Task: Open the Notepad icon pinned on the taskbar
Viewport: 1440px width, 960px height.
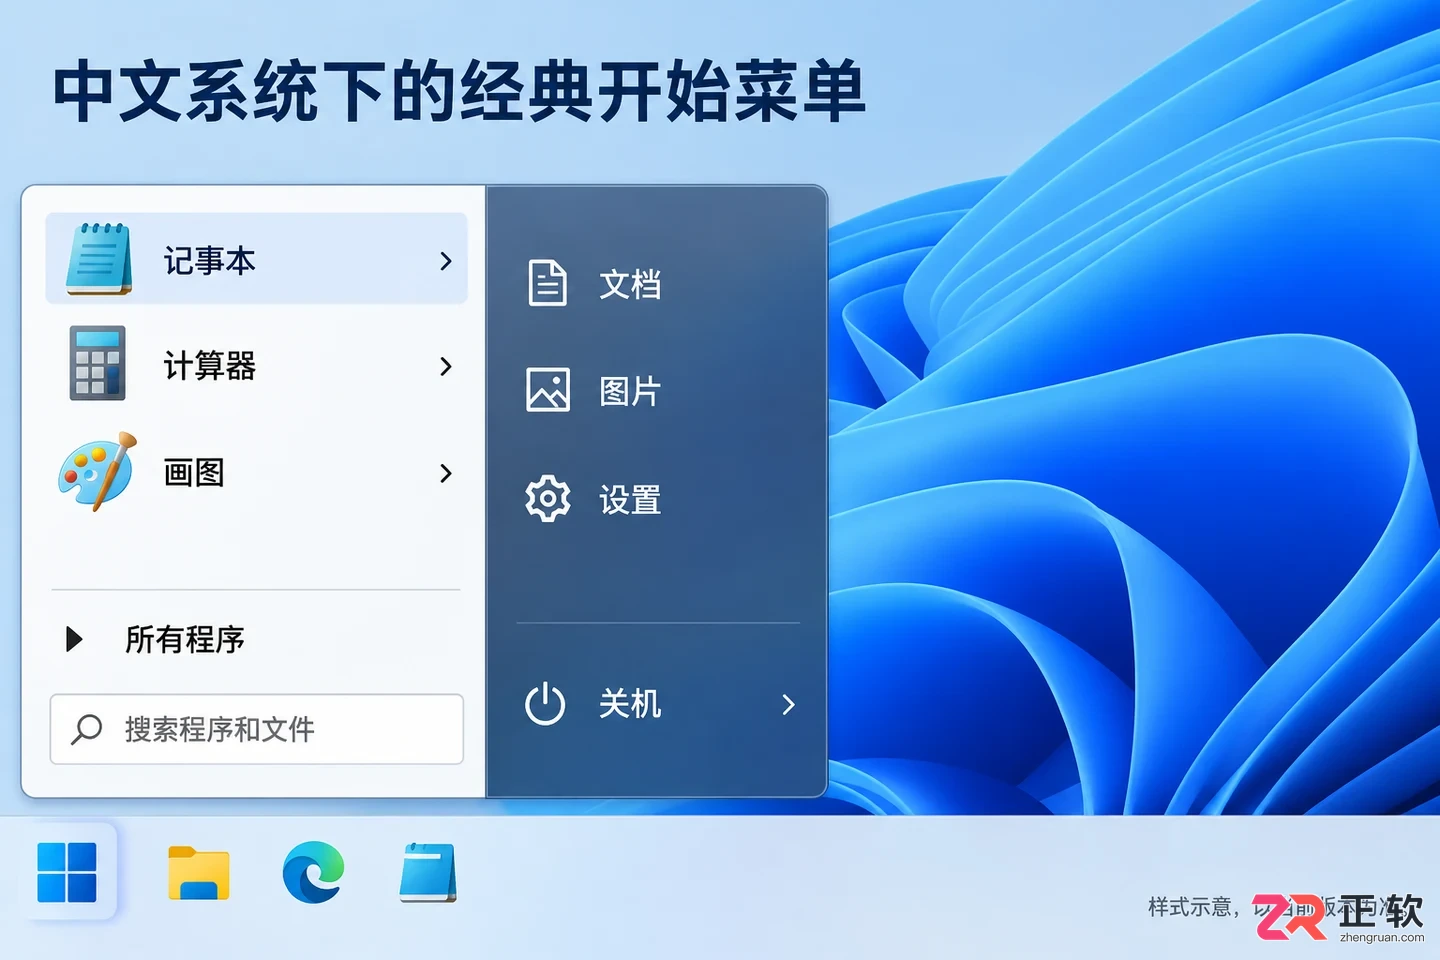Action: [x=428, y=873]
